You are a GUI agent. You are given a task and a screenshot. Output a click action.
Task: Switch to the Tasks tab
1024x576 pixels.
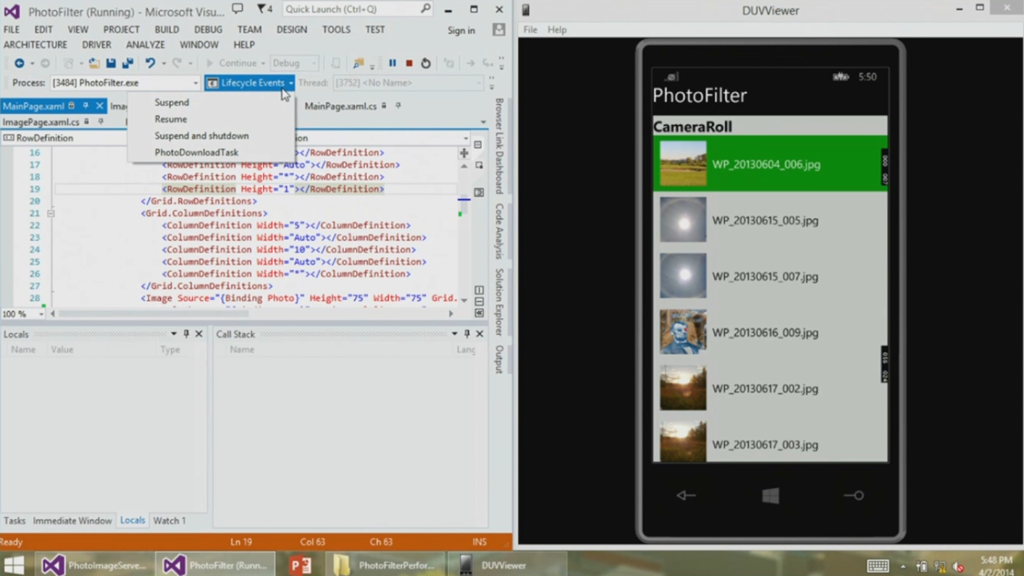point(14,520)
